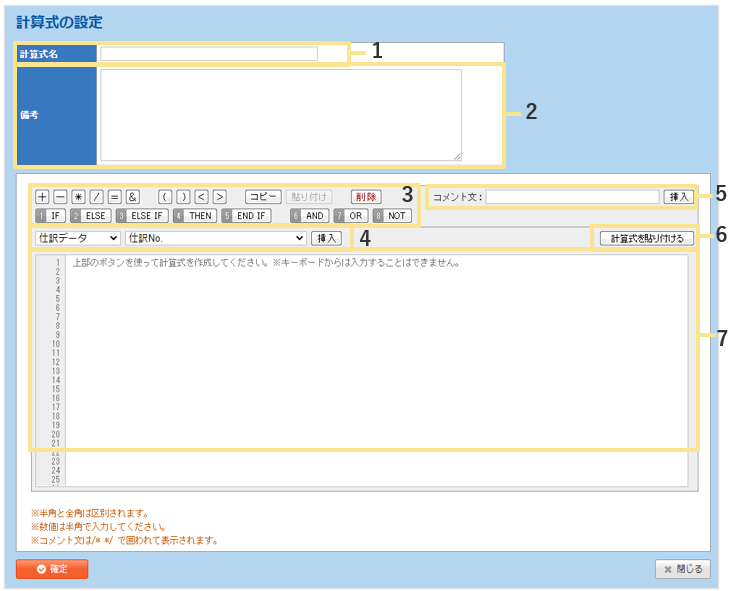Screen dimensions: 730x591
Task: Click the orange 確定 confirm button
Action: point(52,569)
